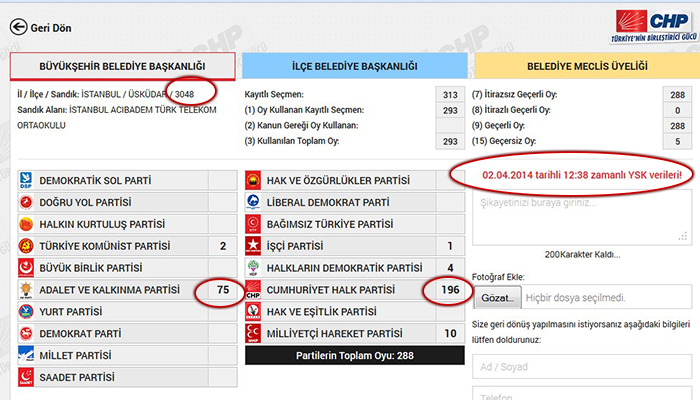700x400 pixels.
Task: Click the İşçi Partisi logo icon
Action: (253, 246)
